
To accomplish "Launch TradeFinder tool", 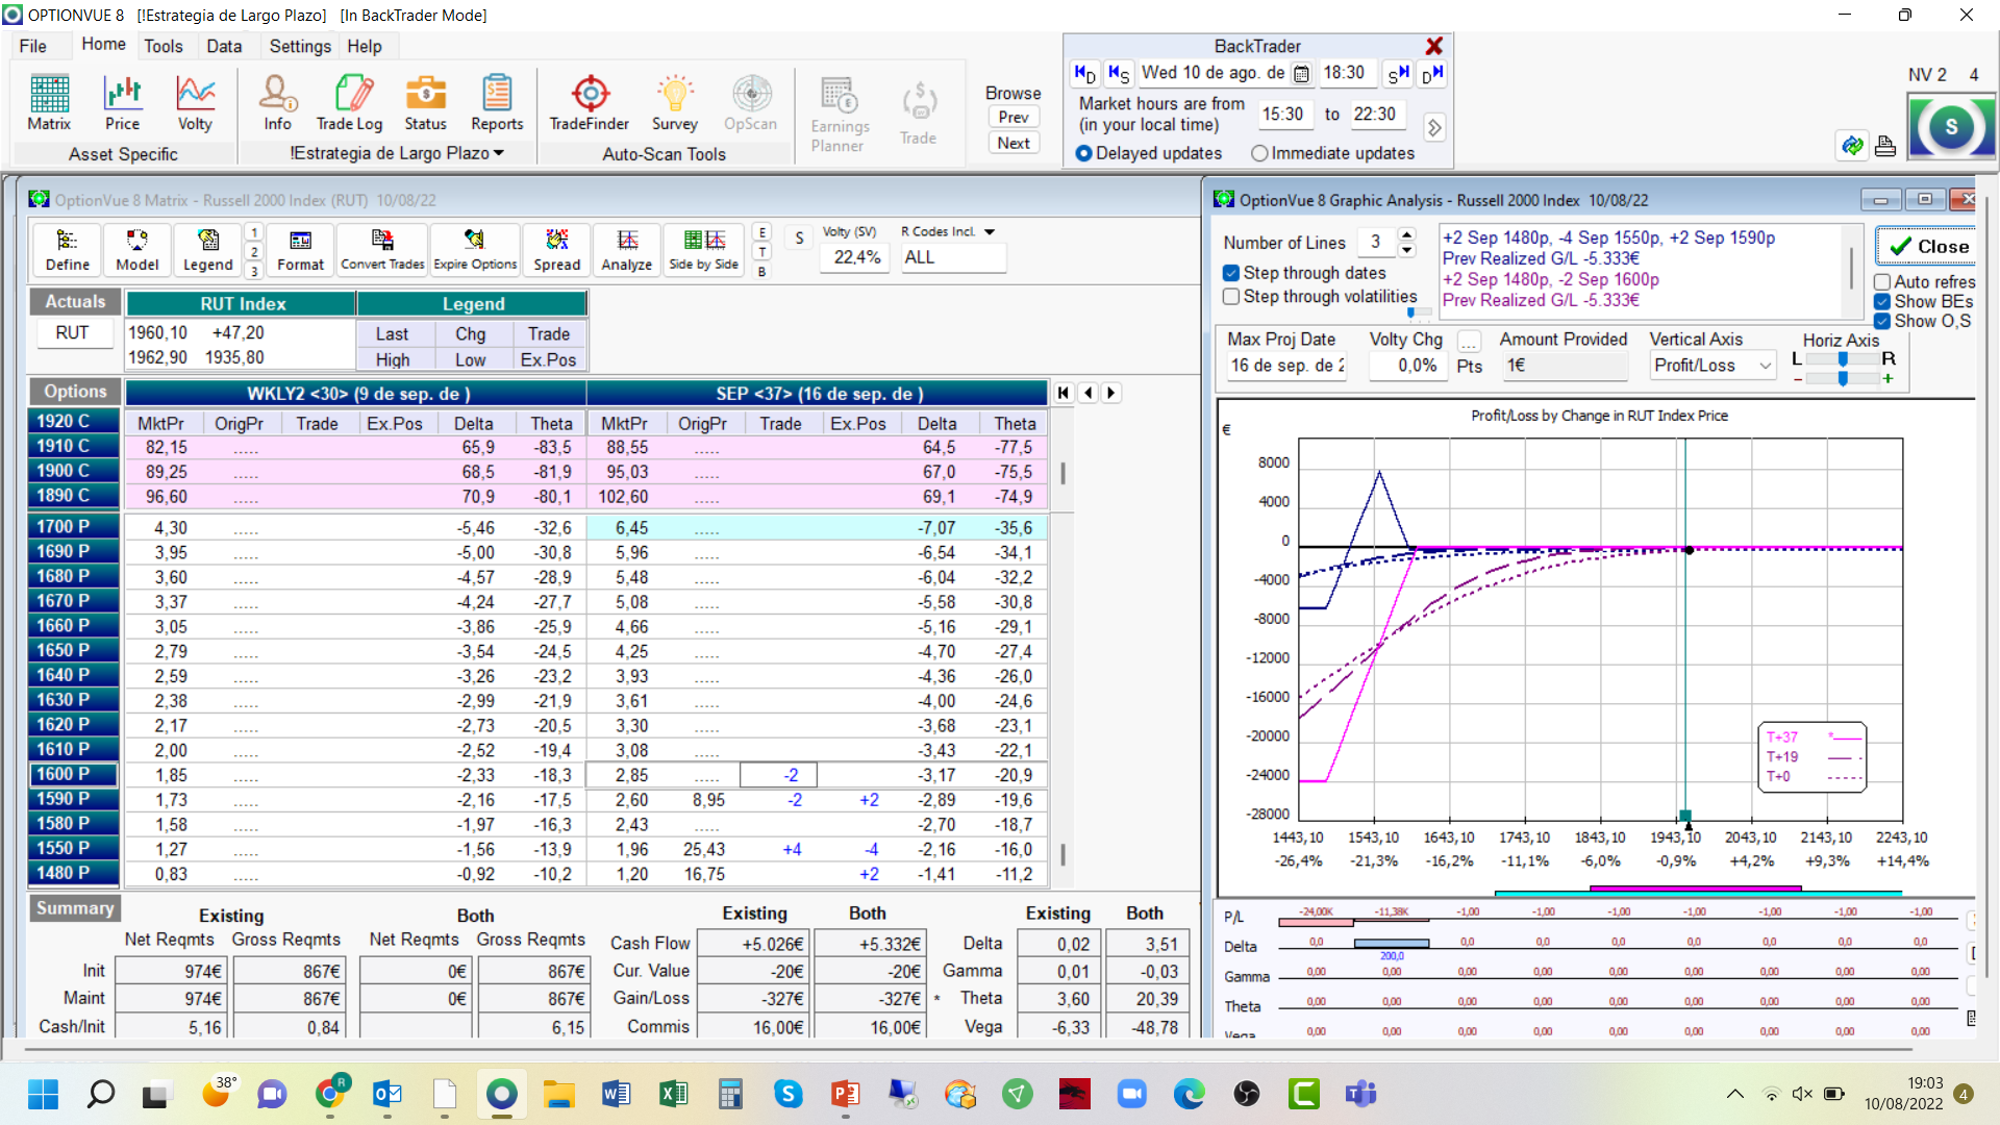I will pyautogui.click(x=589, y=102).
